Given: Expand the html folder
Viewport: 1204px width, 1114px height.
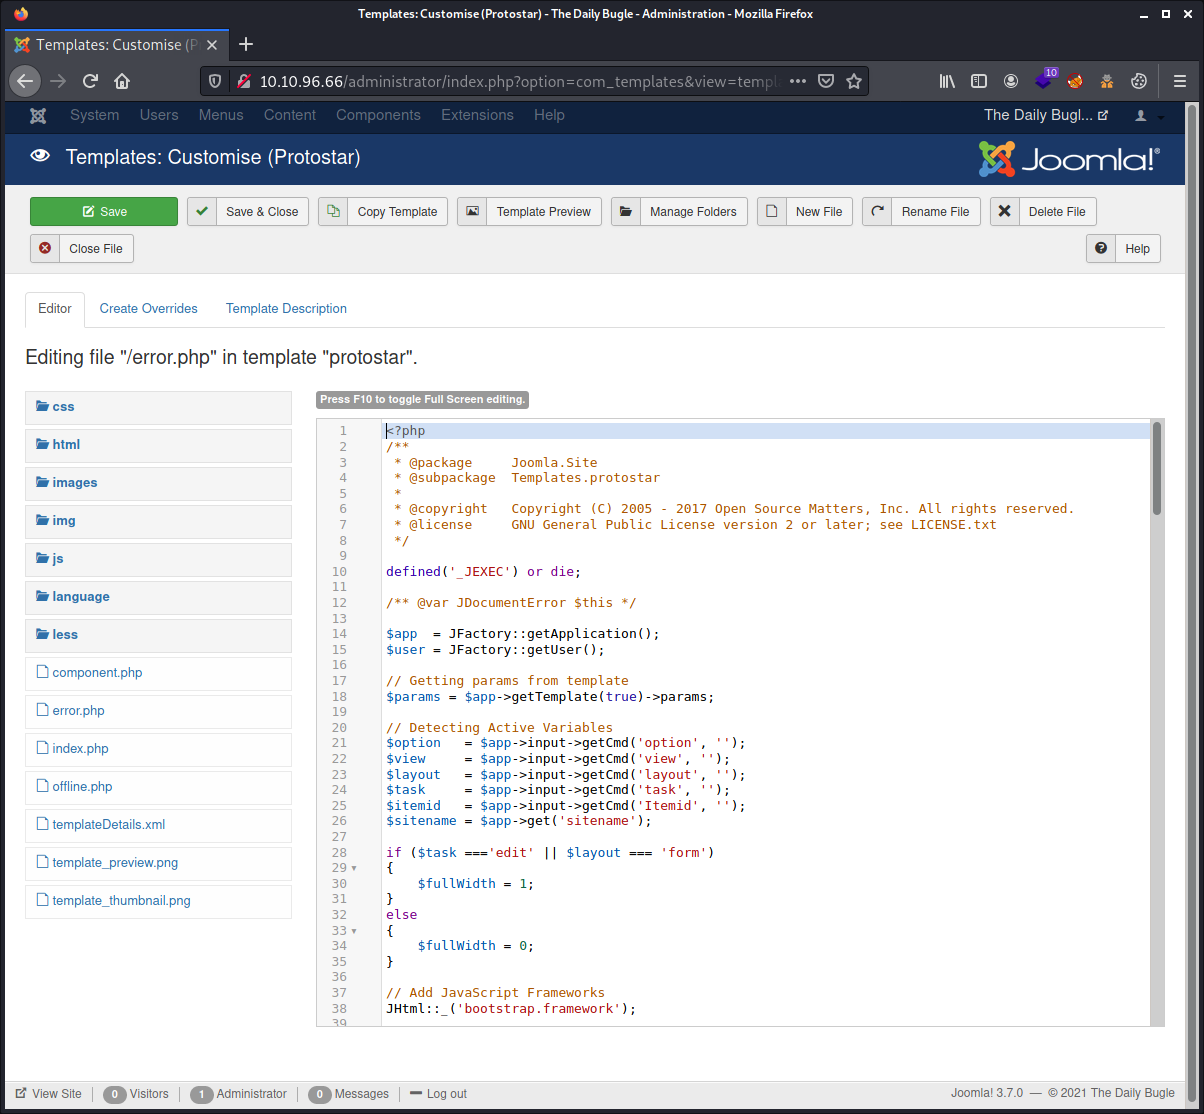Looking at the screenshot, I should point(158,444).
